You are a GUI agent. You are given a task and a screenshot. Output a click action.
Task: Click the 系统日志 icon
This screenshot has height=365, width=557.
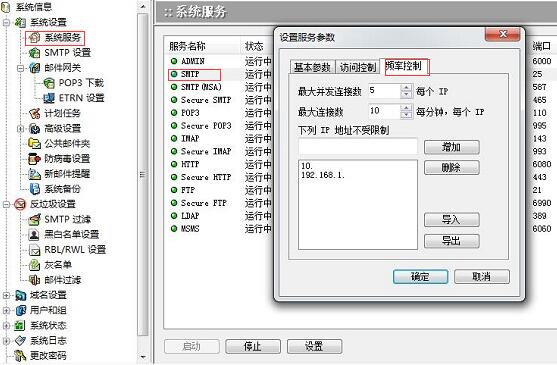21,341
